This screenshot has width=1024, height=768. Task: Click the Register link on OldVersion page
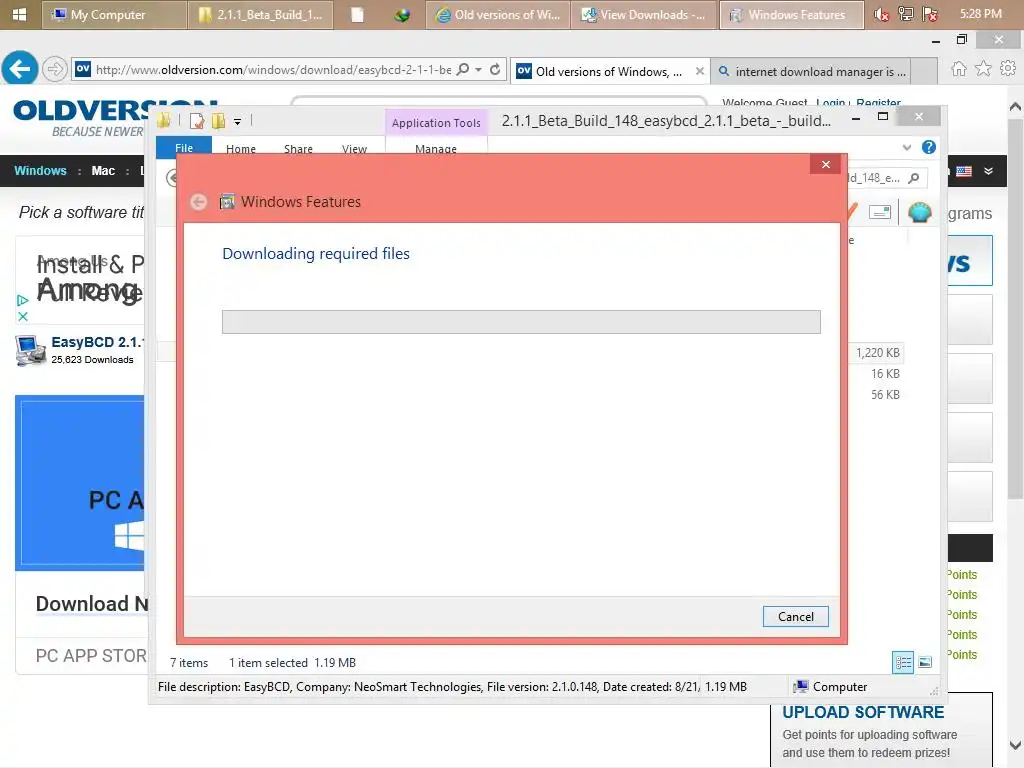click(878, 103)
